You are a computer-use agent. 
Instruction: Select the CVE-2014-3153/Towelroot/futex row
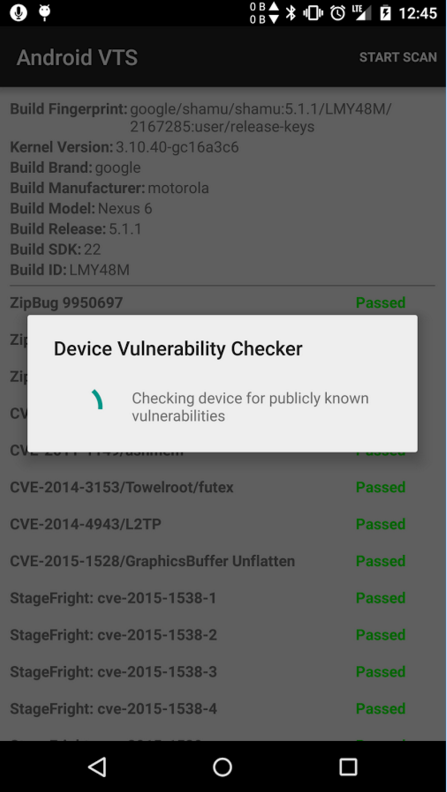[x=222, y=487]
